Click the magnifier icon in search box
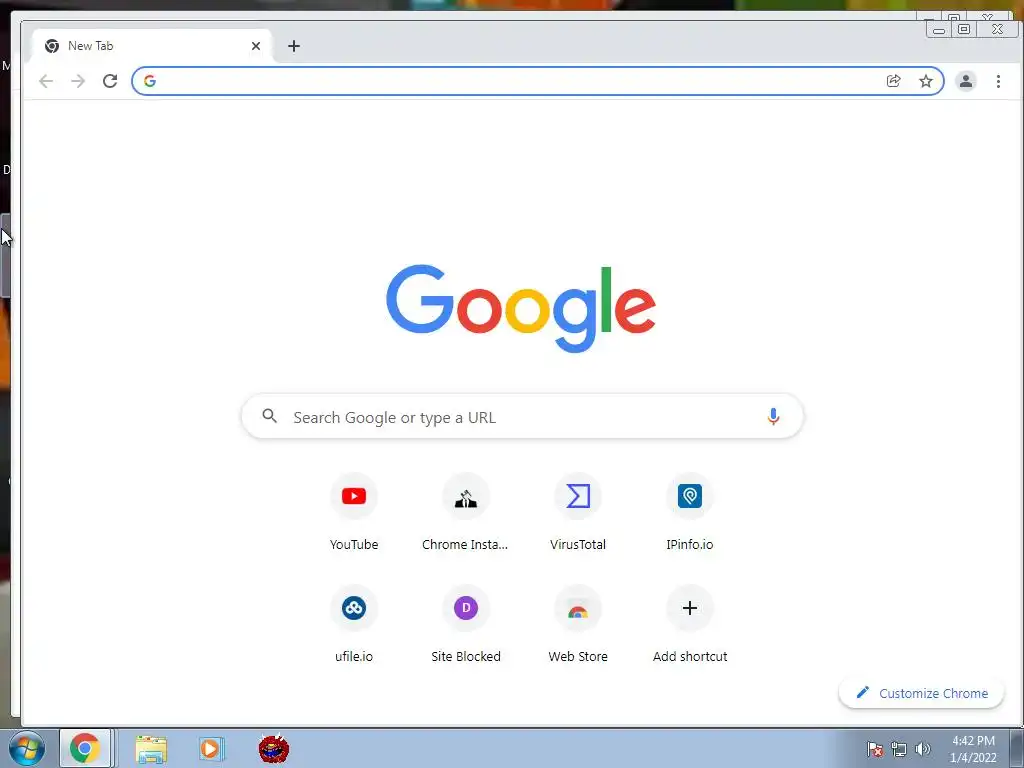 point(269,416)
